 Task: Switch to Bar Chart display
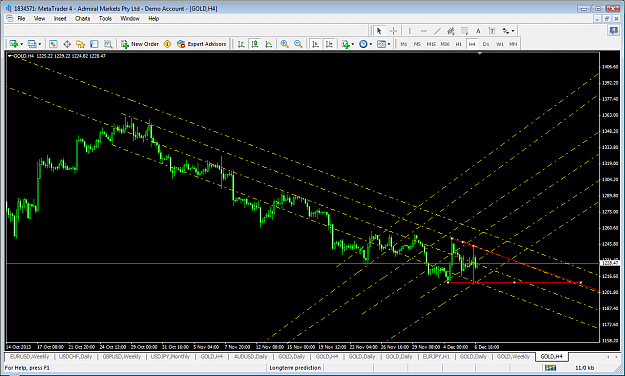241,44
